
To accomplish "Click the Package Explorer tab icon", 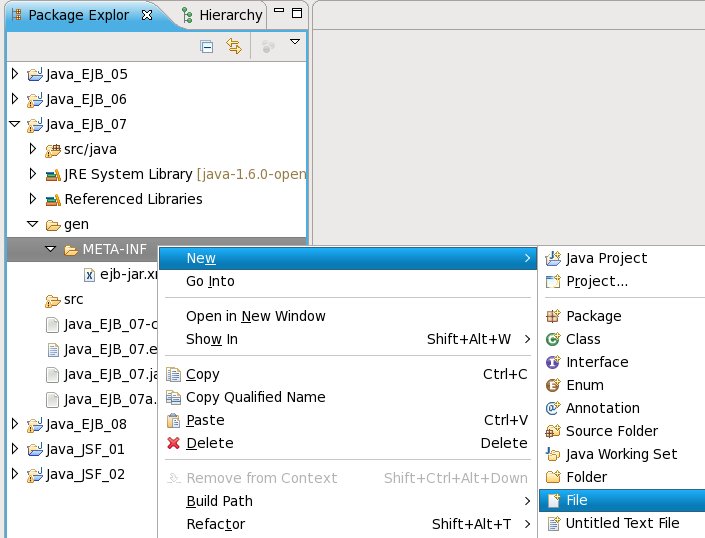I will click(17, 14).
